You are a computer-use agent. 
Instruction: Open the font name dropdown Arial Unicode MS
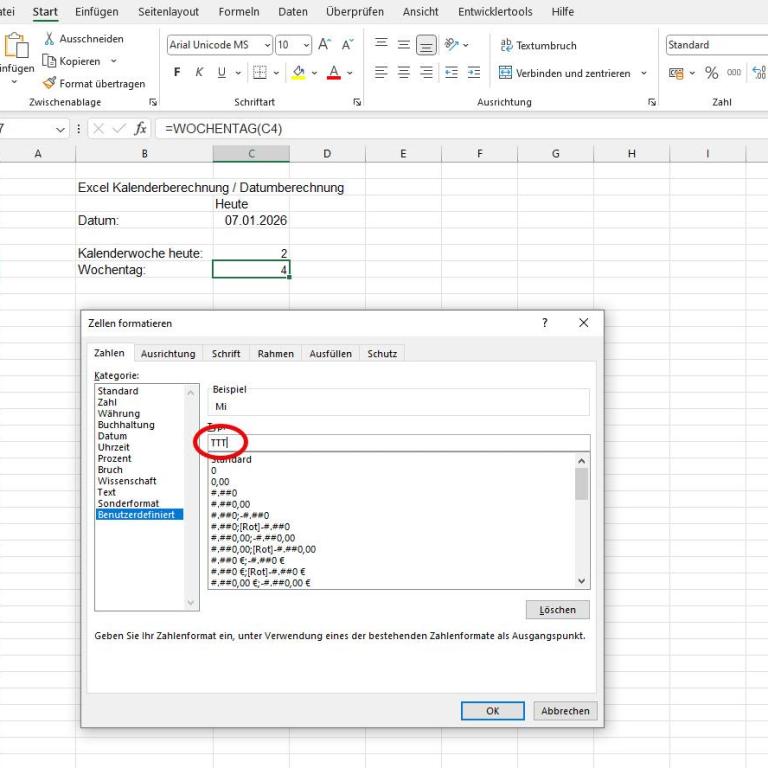[x=267, y=45]
